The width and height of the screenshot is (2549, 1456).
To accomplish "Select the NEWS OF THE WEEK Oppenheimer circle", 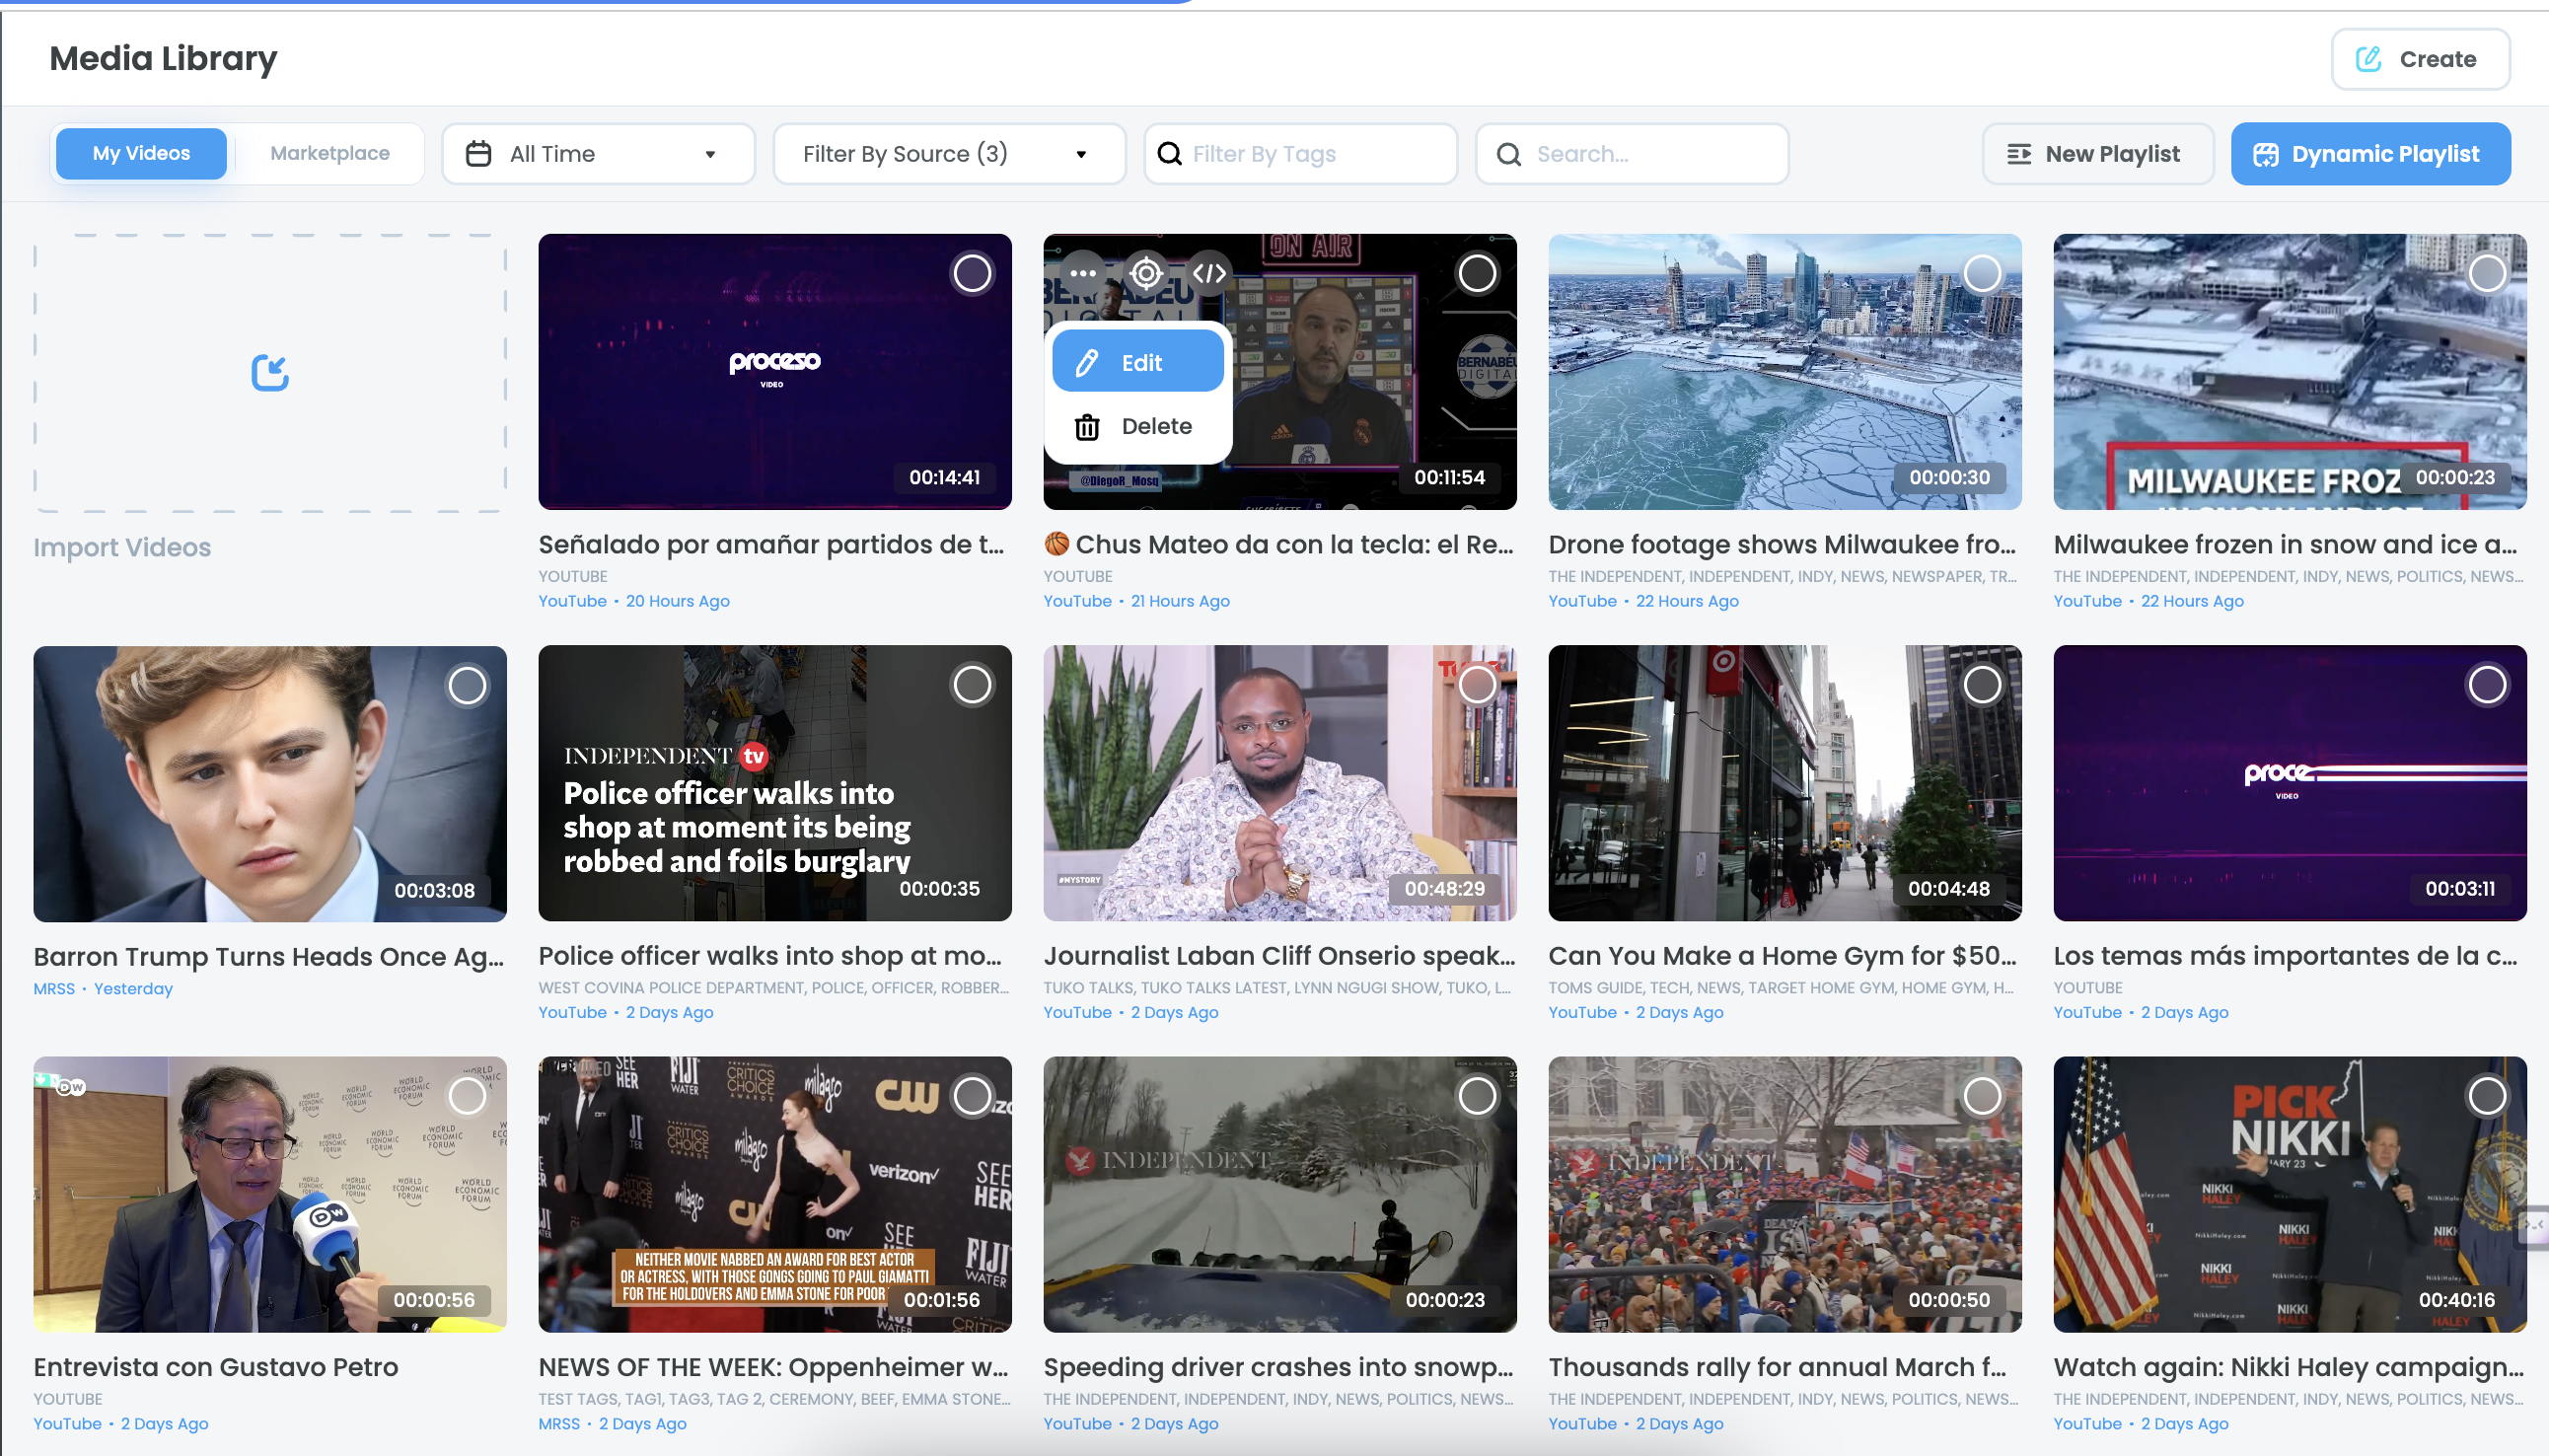I will (972, 1096).
